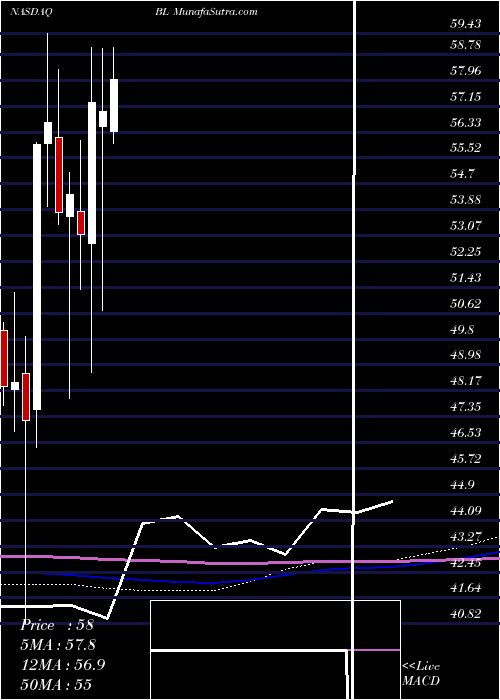Screen dimensions: 500x700
Task: Click the 47.35 price axis label
Action: pyautogui.click(x=466, y=407)
